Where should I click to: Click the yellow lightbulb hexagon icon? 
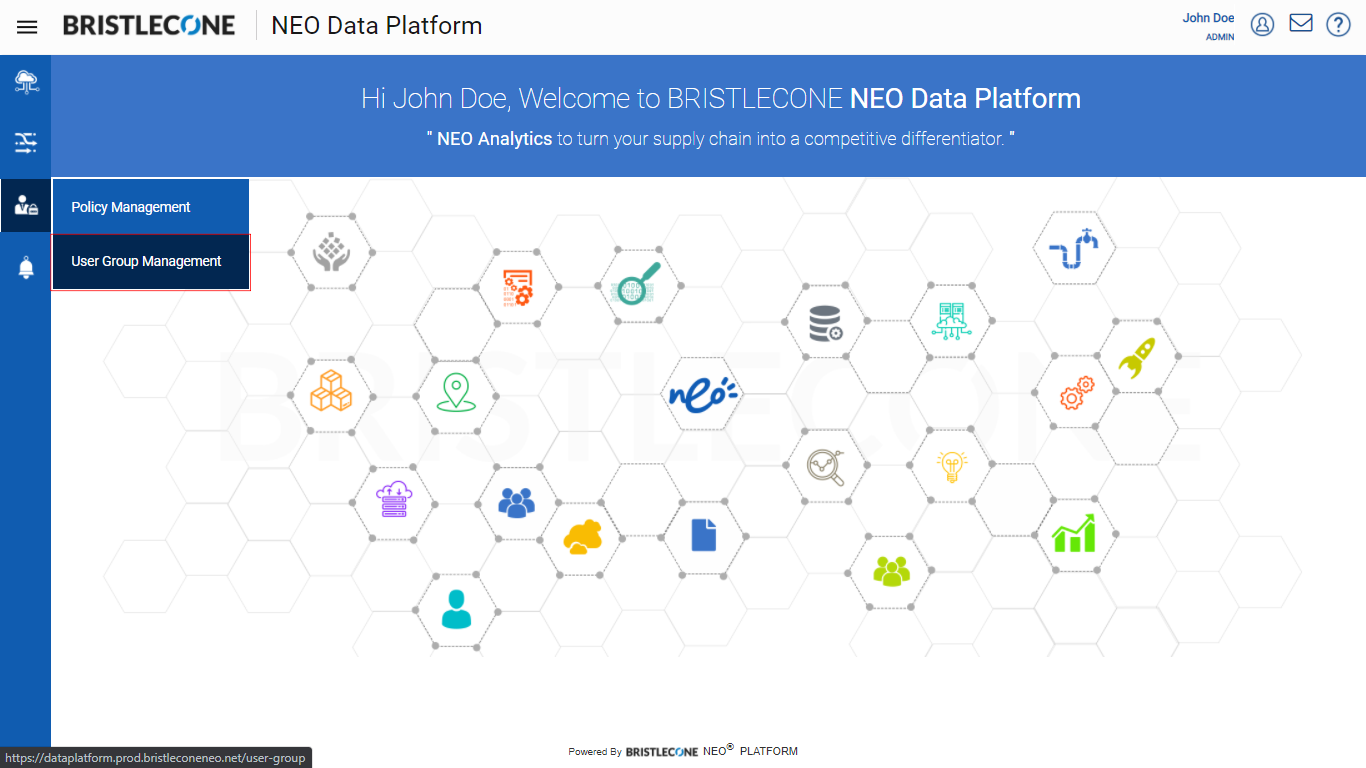pyautogui.click(x=951, y=466)
